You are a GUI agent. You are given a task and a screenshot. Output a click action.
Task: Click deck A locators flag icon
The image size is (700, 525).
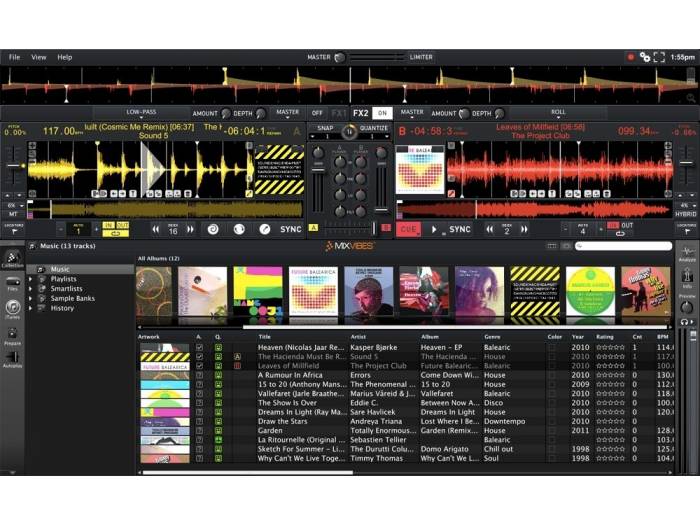click(x=14, y=229)
